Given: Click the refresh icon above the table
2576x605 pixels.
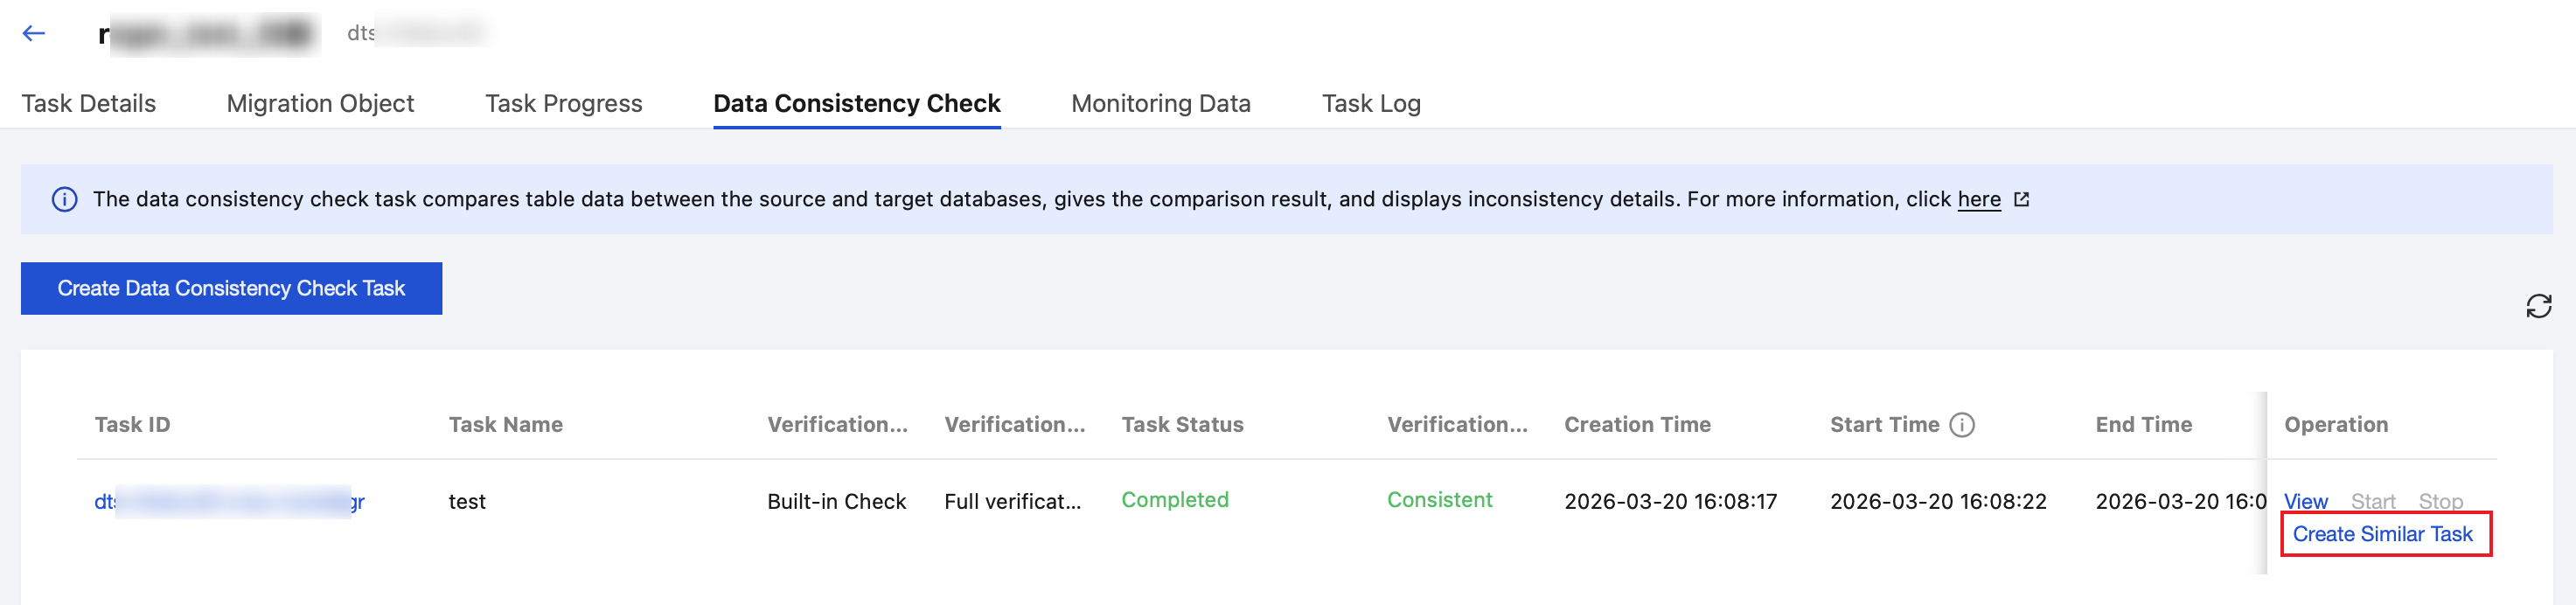Looking at the screenshot, I should [2538, 306].
